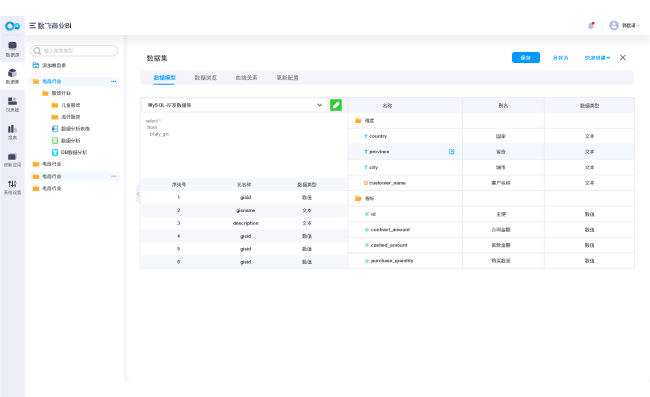Focus the directory search input
650x397 pixels.
point(74,51)
